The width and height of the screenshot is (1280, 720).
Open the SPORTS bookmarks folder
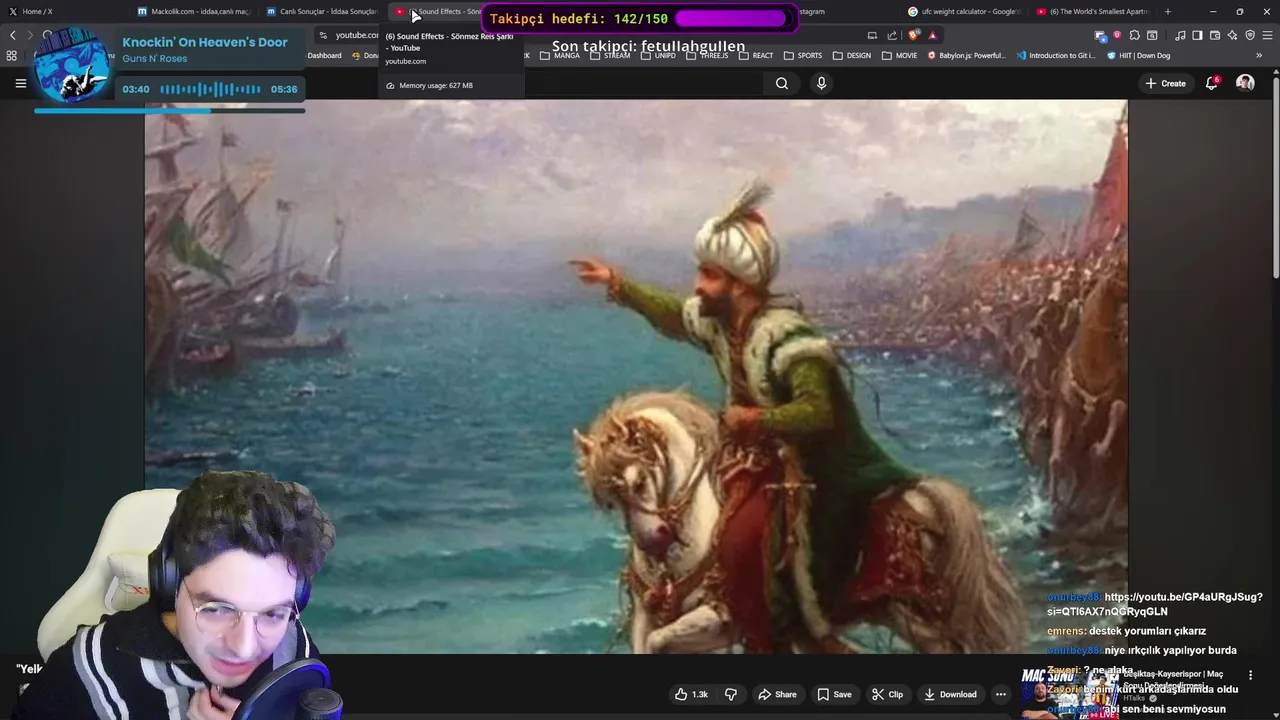pos(803,56)
